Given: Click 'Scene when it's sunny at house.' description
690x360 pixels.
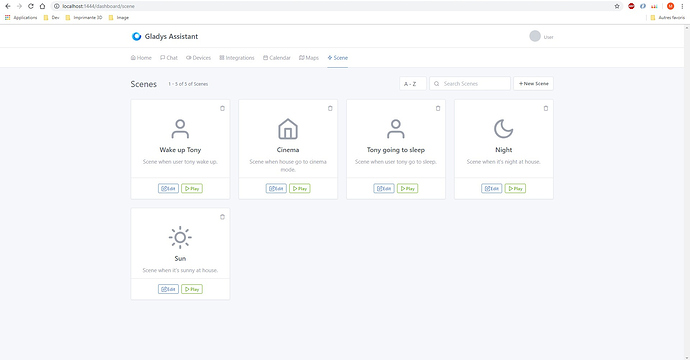Looking at the screenshot, I should tap(180, 270).
